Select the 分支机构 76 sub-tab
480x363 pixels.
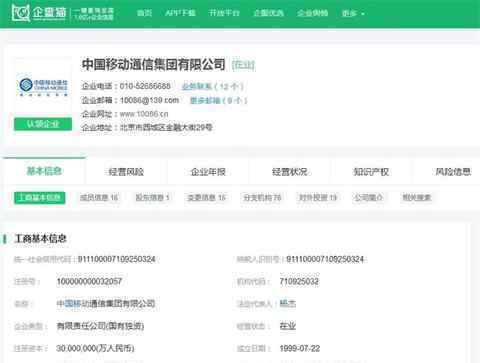coord(262,198)
